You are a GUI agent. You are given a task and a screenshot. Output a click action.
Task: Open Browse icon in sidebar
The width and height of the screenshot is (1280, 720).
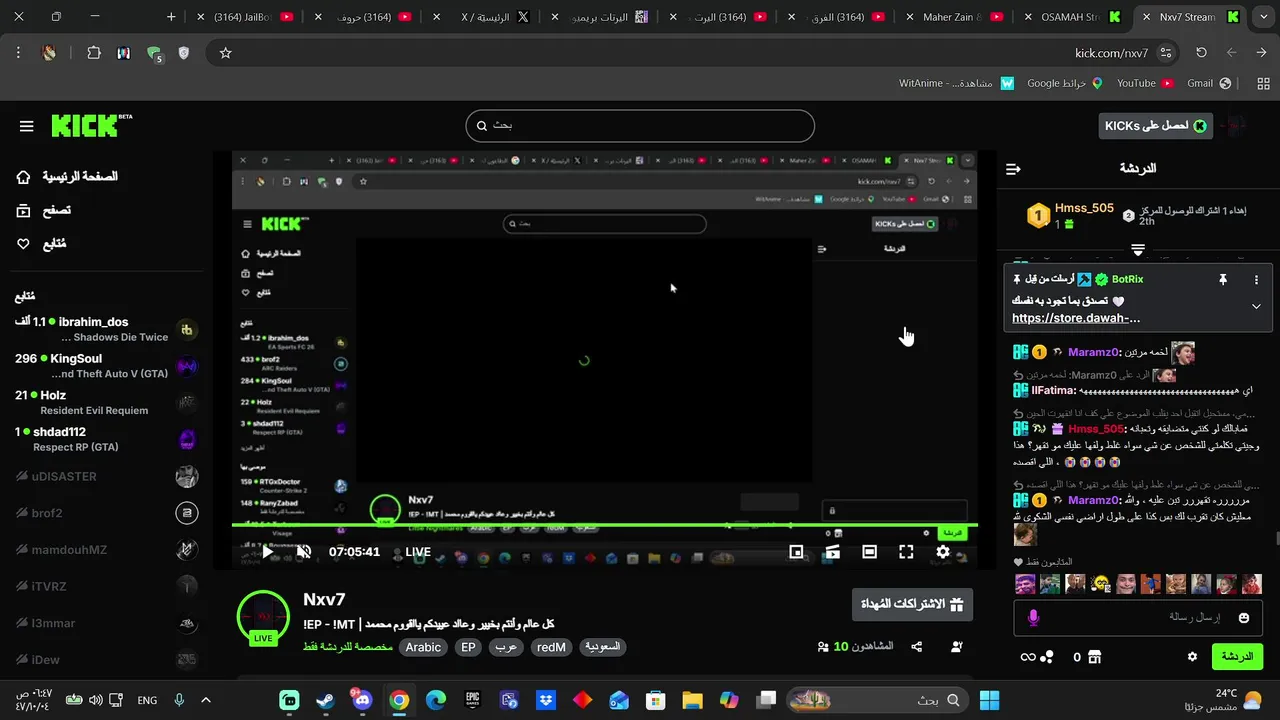pos(24,210)
